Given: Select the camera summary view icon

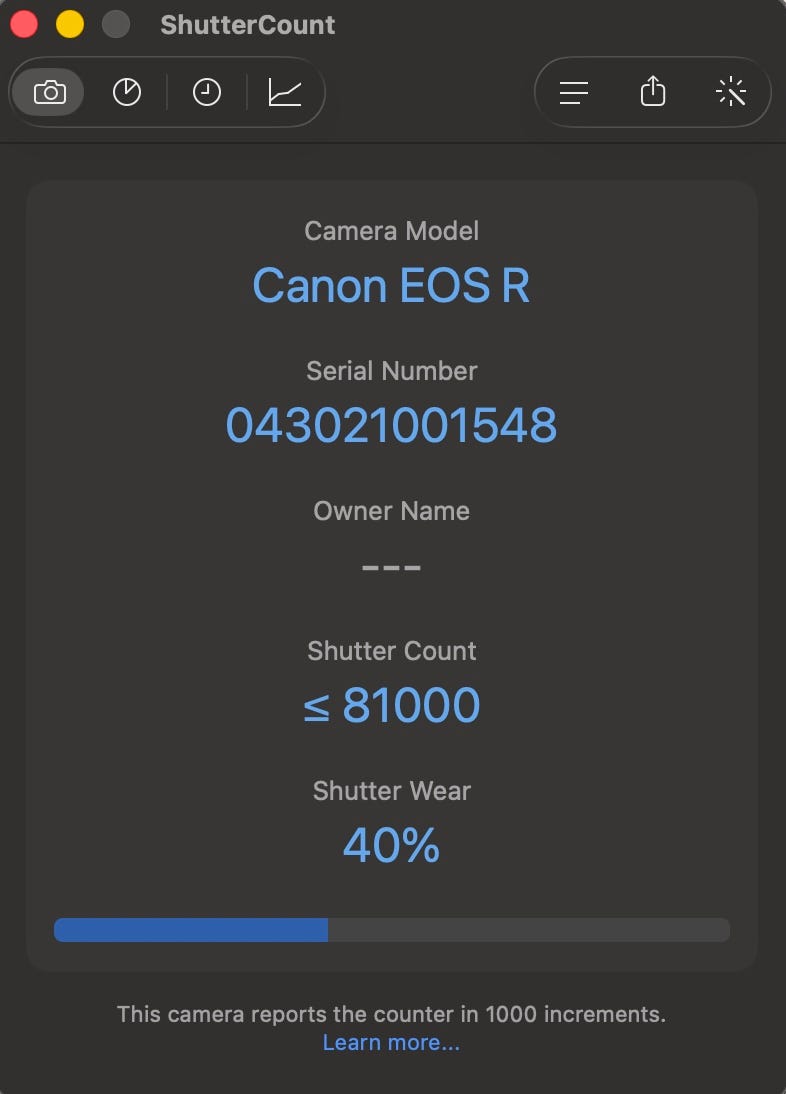Looking at the screenshot, I should pos(49,93).
